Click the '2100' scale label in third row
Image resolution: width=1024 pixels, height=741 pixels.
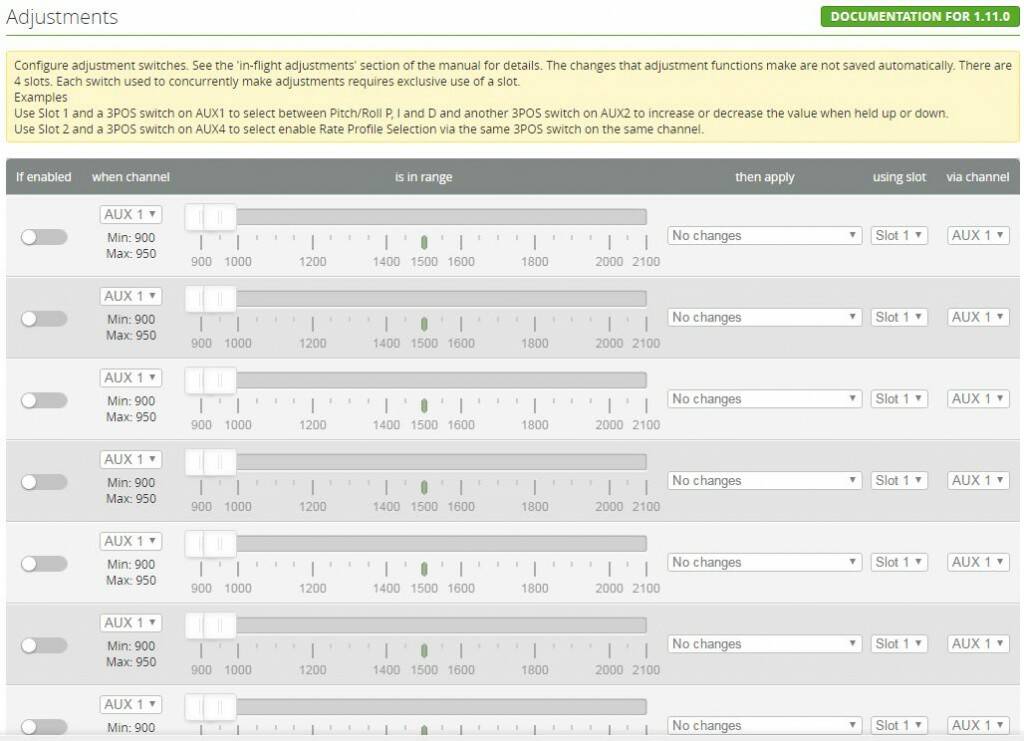click(646, 424)
